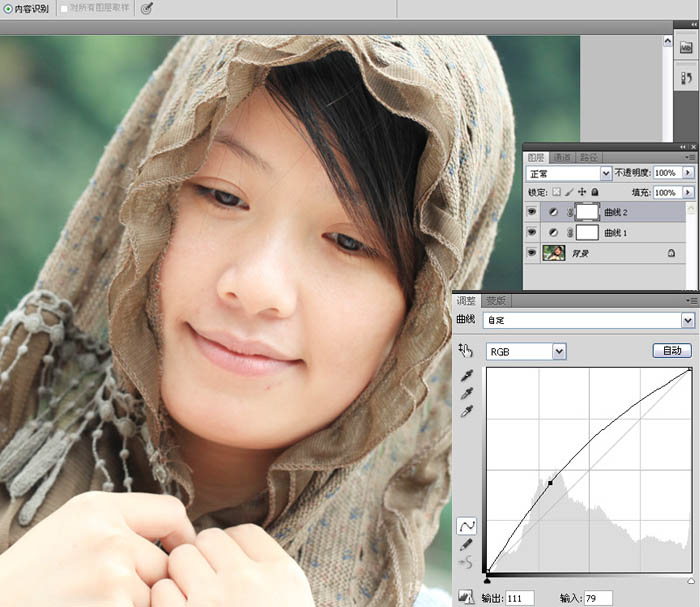Switch to the 图层 tab
700x607 pixels.
point(536,158)
